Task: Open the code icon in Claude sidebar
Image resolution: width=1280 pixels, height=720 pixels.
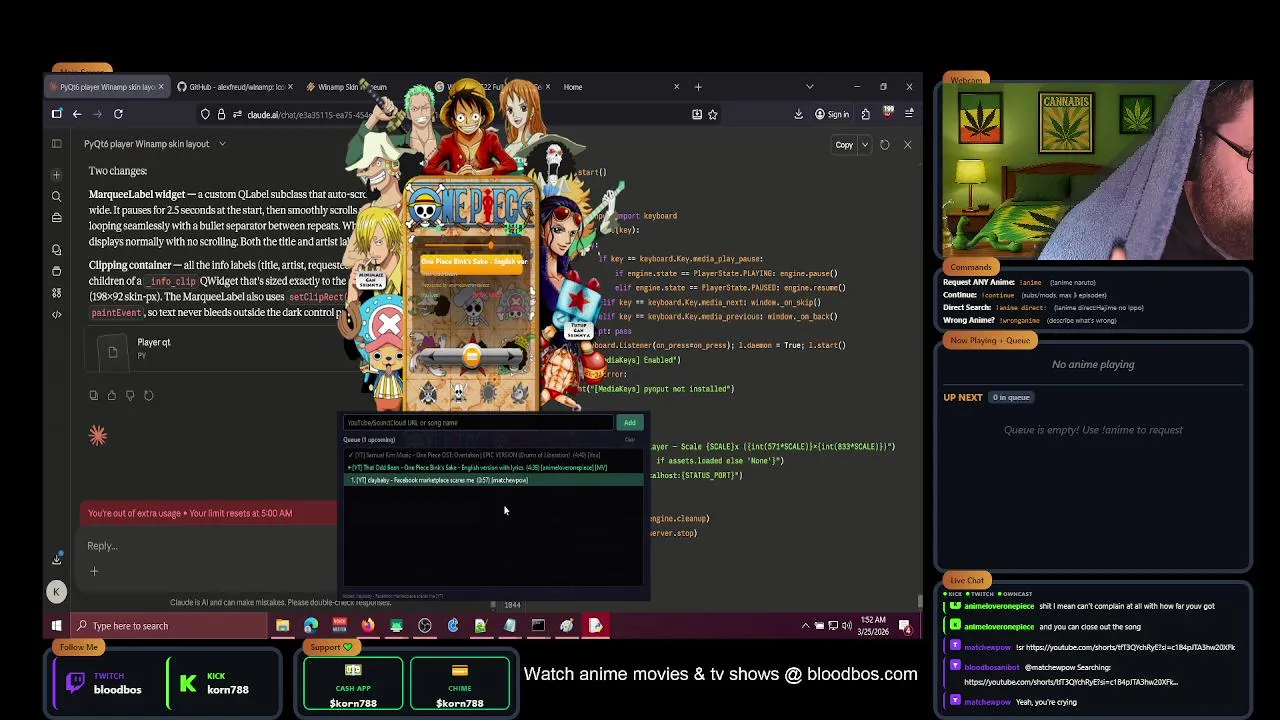Action: tap(57, 314)
